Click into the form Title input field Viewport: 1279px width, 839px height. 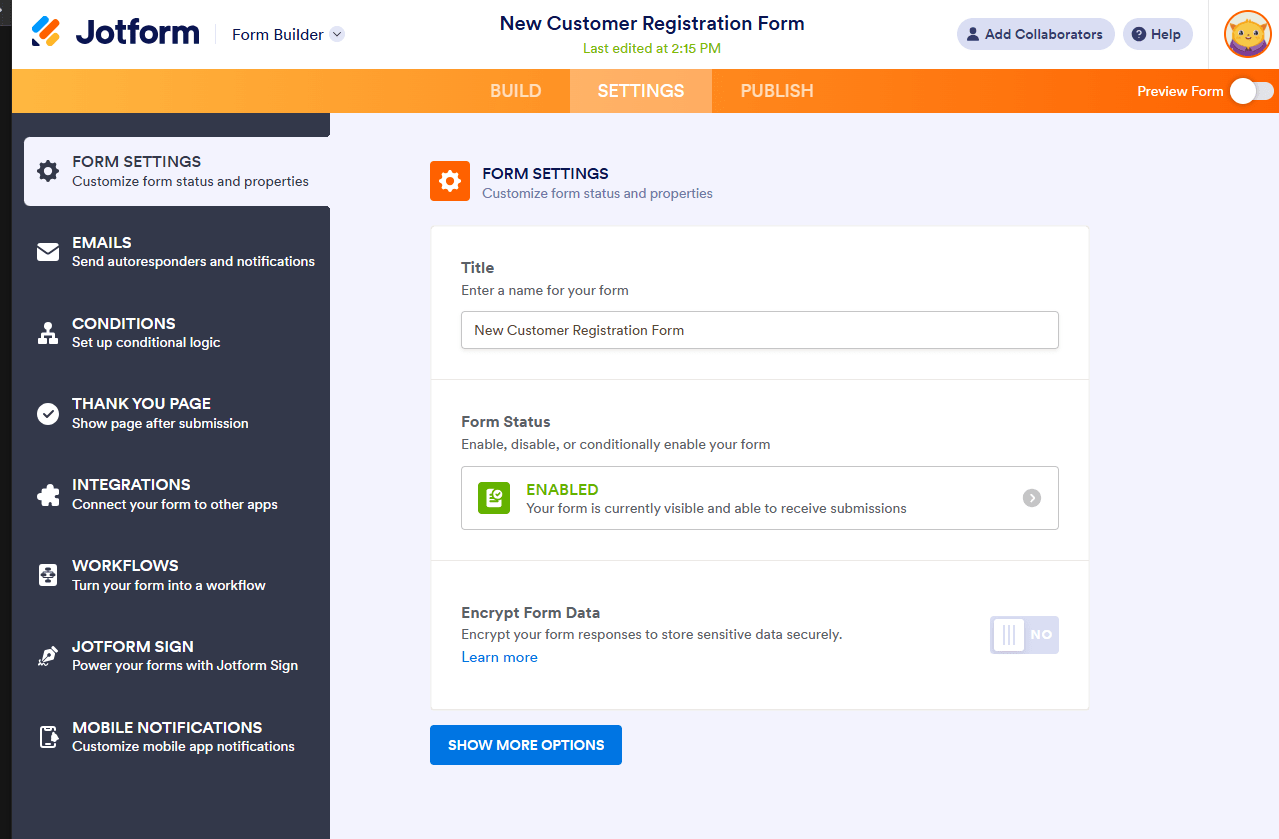coord(759,330)
